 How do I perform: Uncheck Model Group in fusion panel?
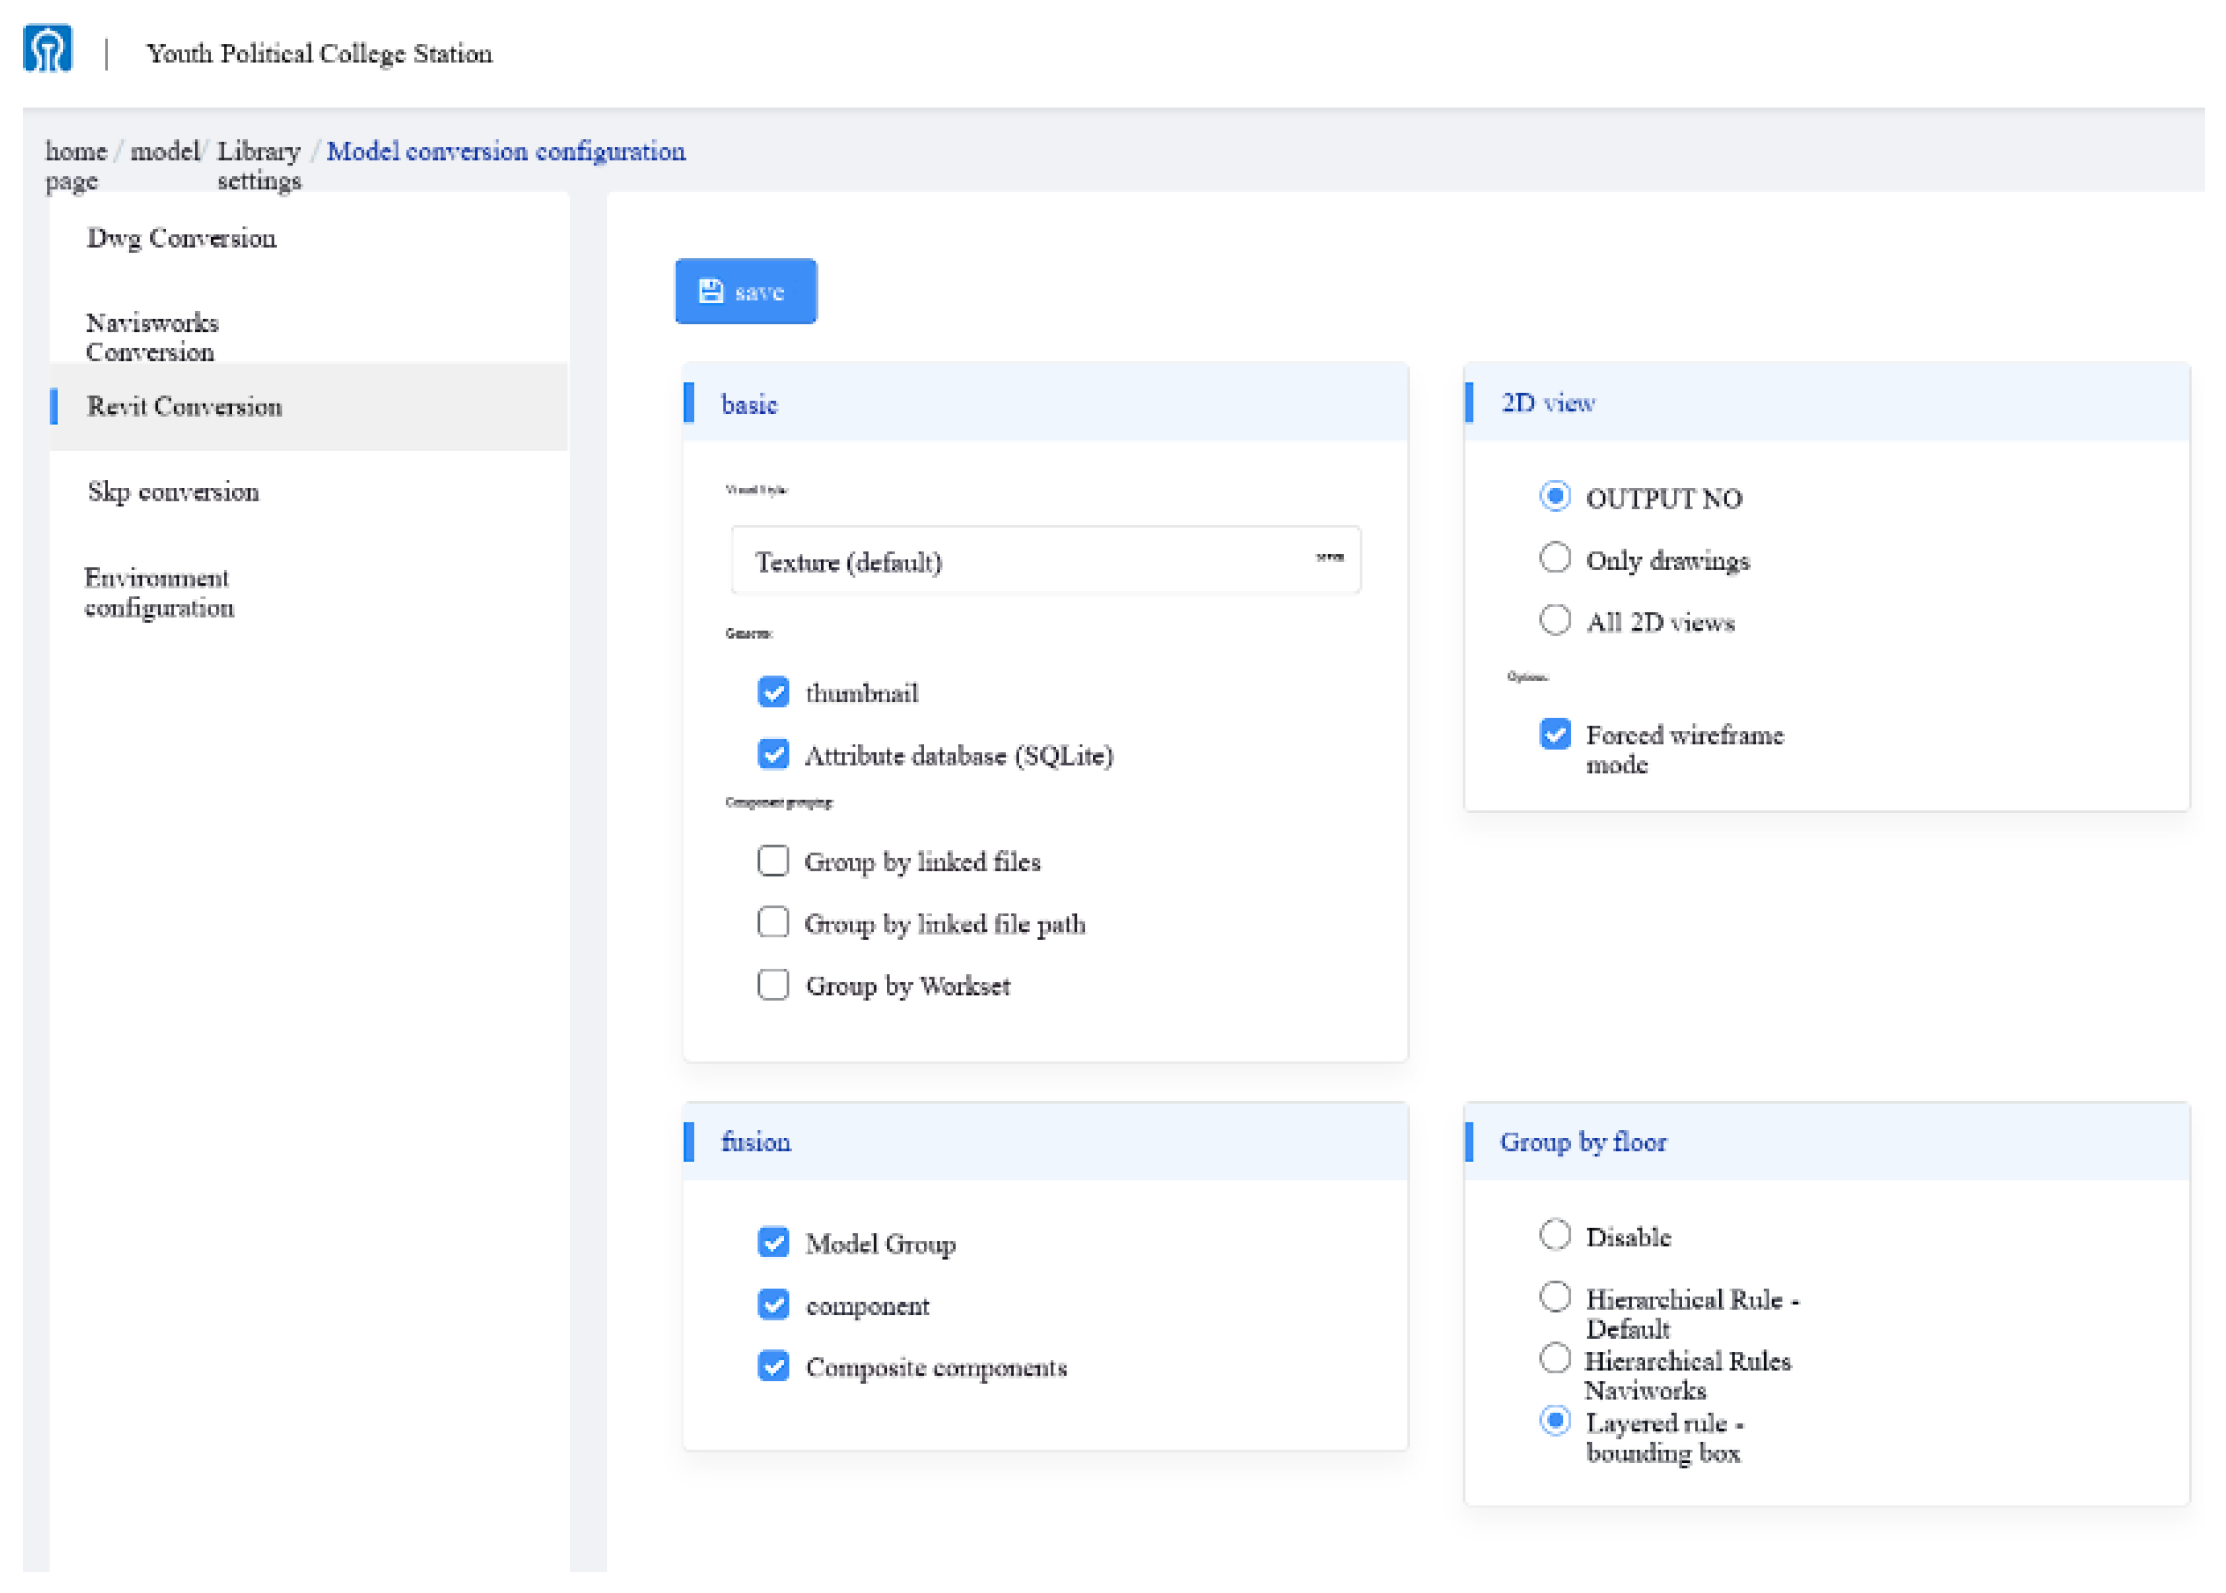[773, 1242]
